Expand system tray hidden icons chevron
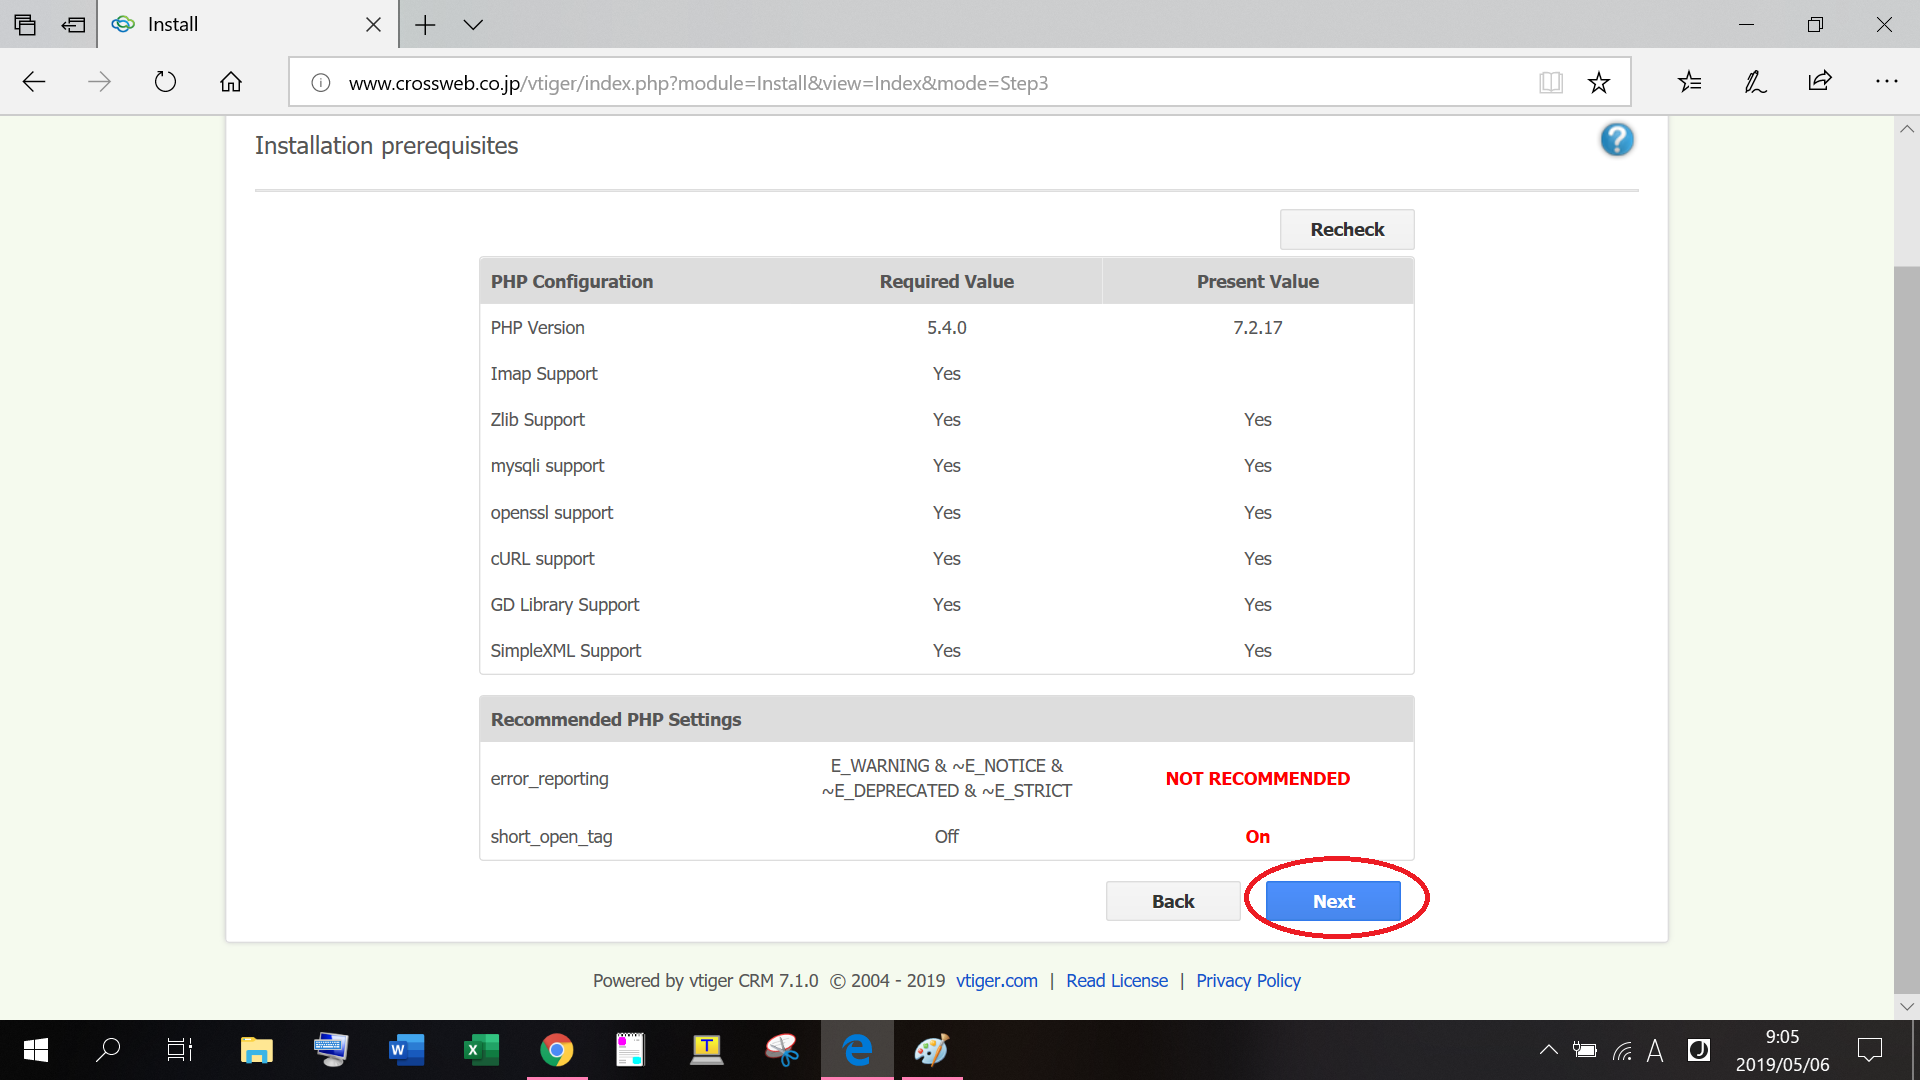Viewport: 1920px width, 1080px height. [1548, 1050]
